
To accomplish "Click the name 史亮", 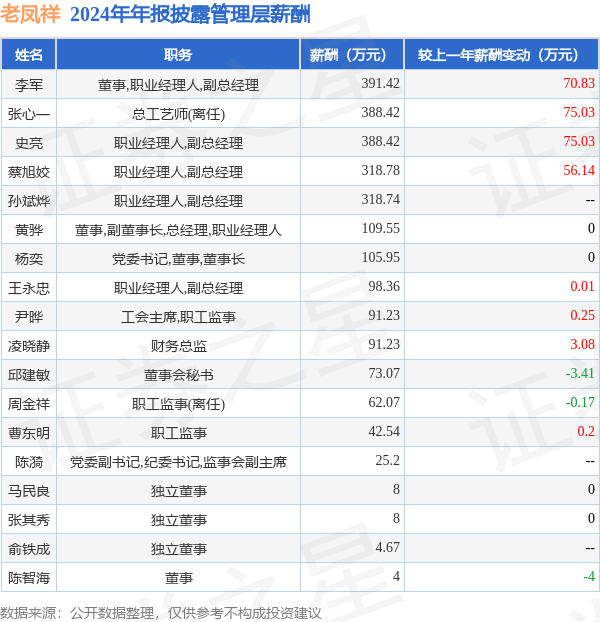I will [29, 143].
